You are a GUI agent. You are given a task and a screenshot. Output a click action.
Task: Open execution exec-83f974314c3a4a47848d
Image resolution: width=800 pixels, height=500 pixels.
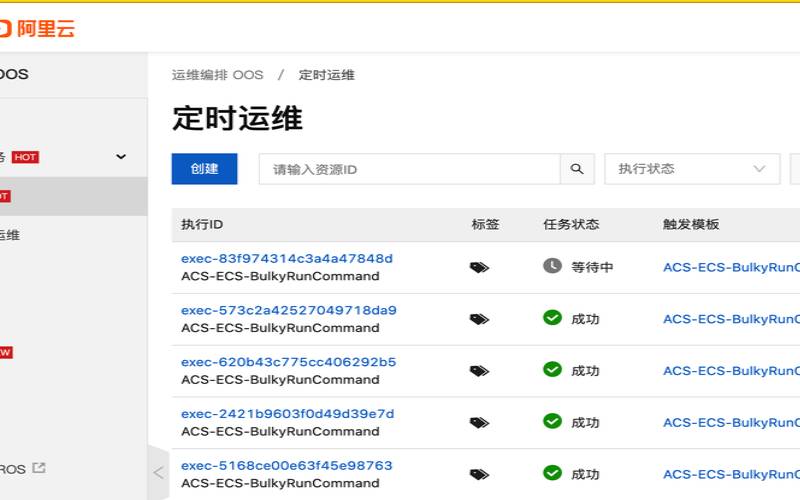tap(287, 259)
